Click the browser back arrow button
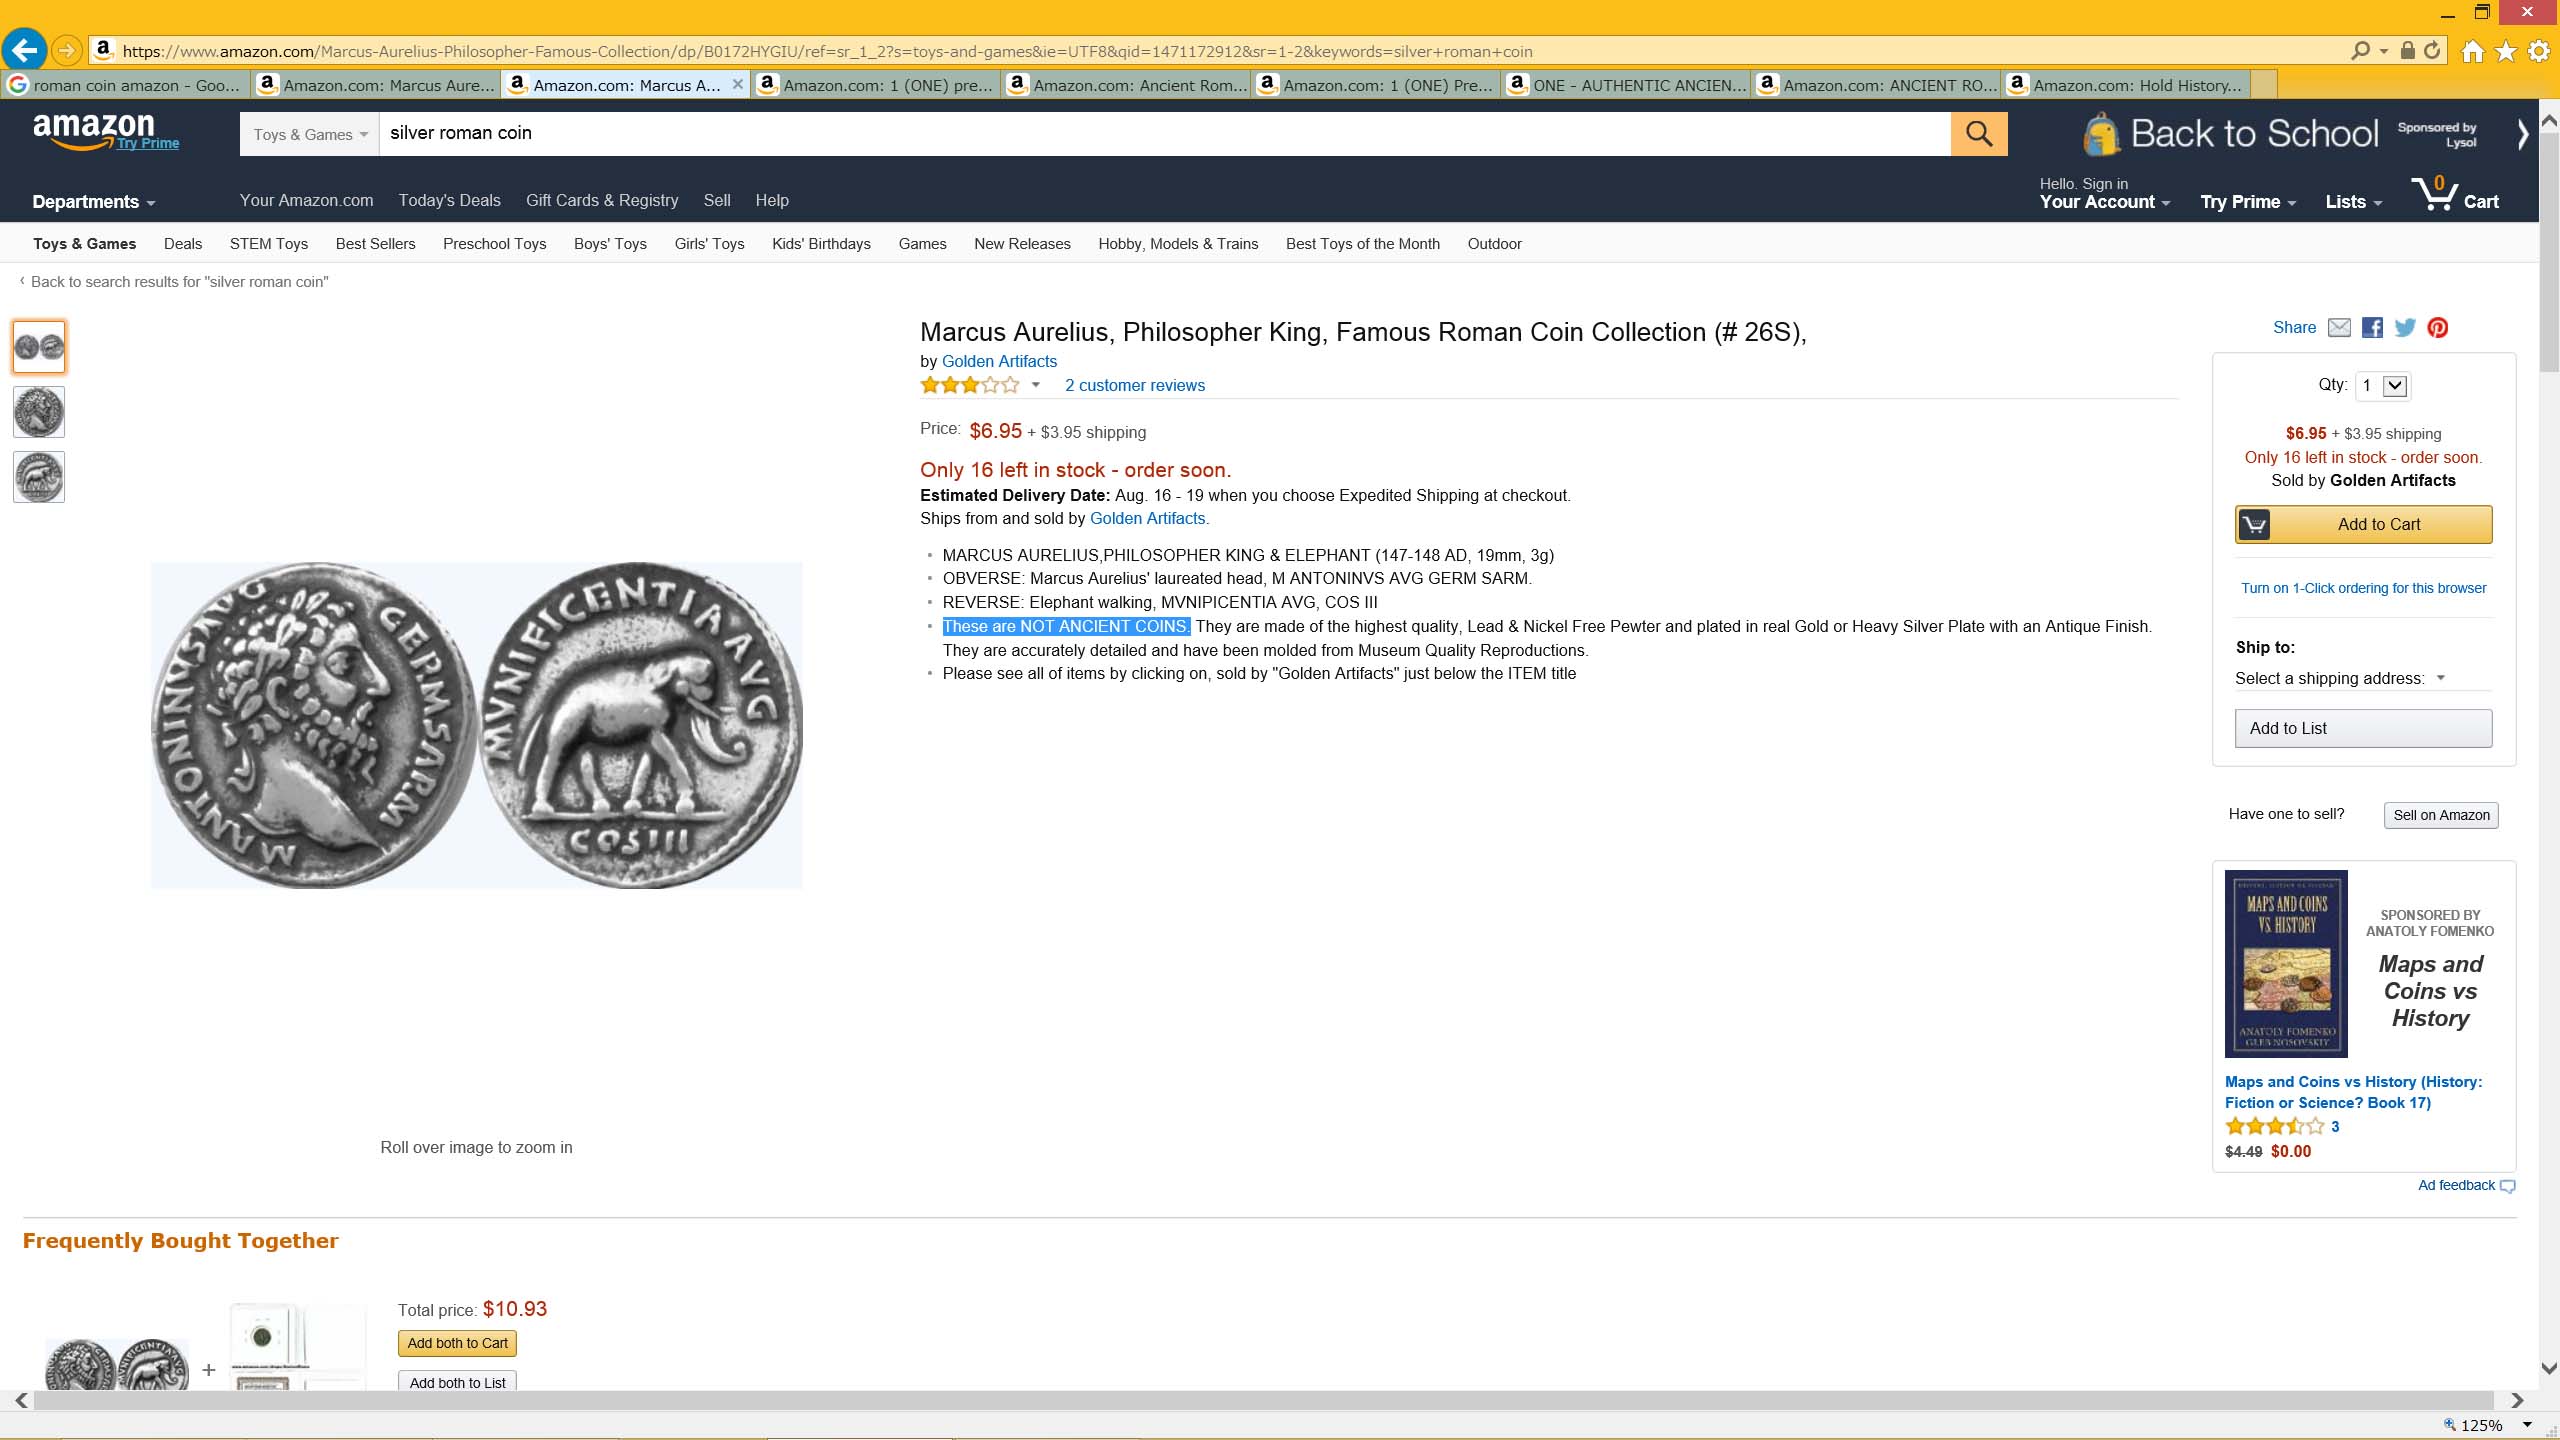Screen dimensions: 2560x1440 pos(24,49)
